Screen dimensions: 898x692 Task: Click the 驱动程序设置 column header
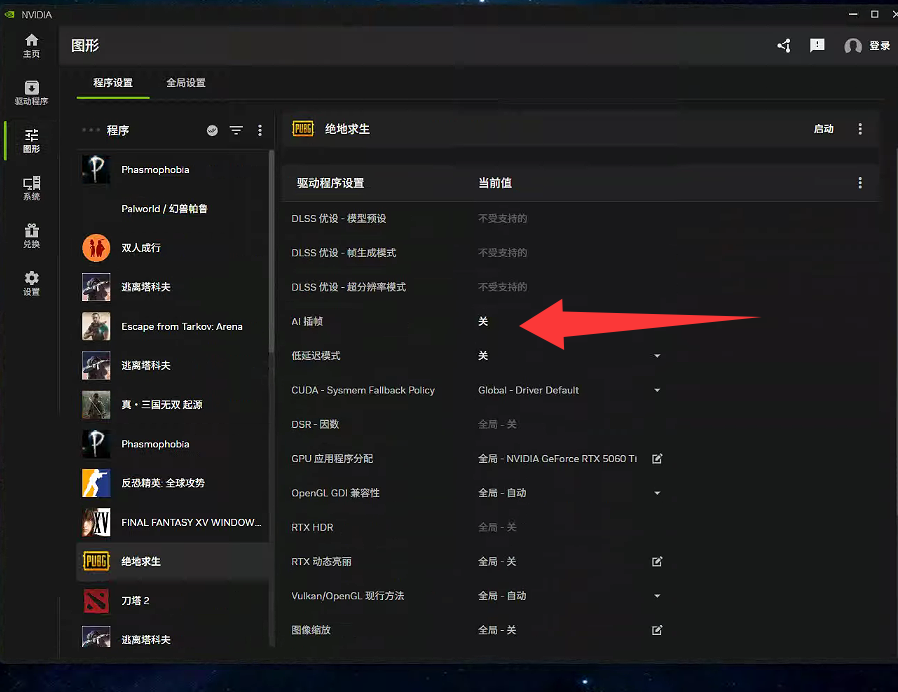coord(330,183)
